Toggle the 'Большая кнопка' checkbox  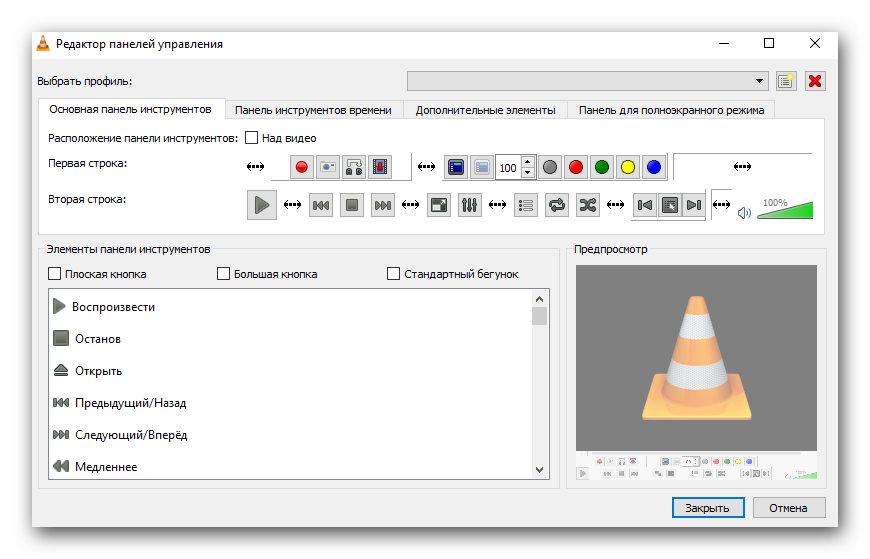223,274
